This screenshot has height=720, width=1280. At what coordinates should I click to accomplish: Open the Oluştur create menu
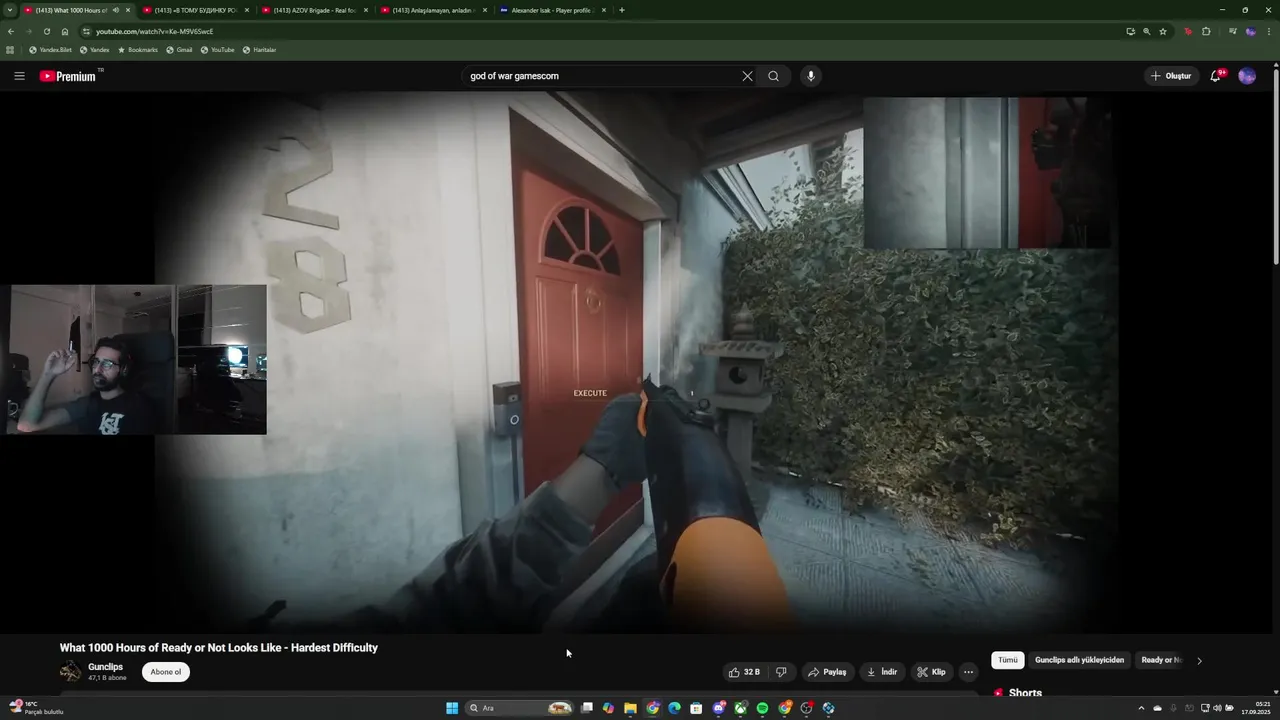point(1171,76)
